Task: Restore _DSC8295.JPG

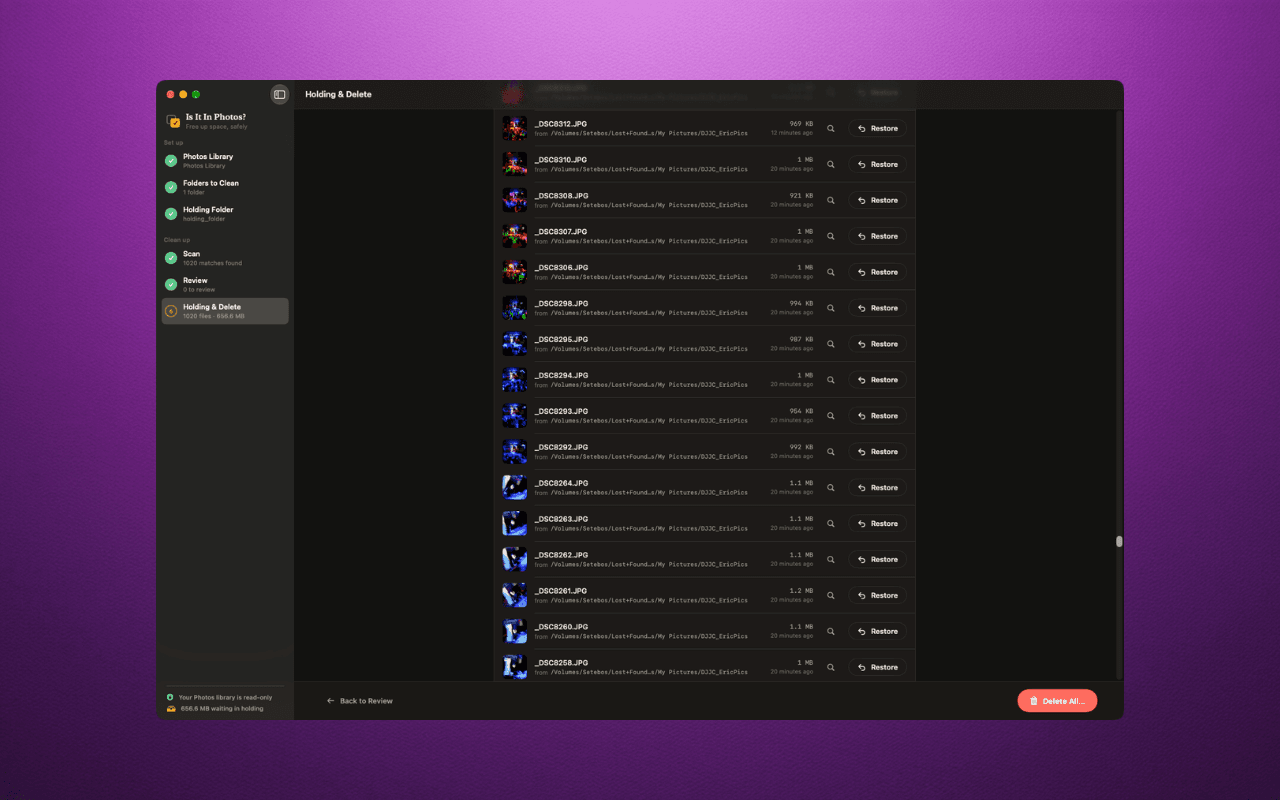Action: [878, 344]
